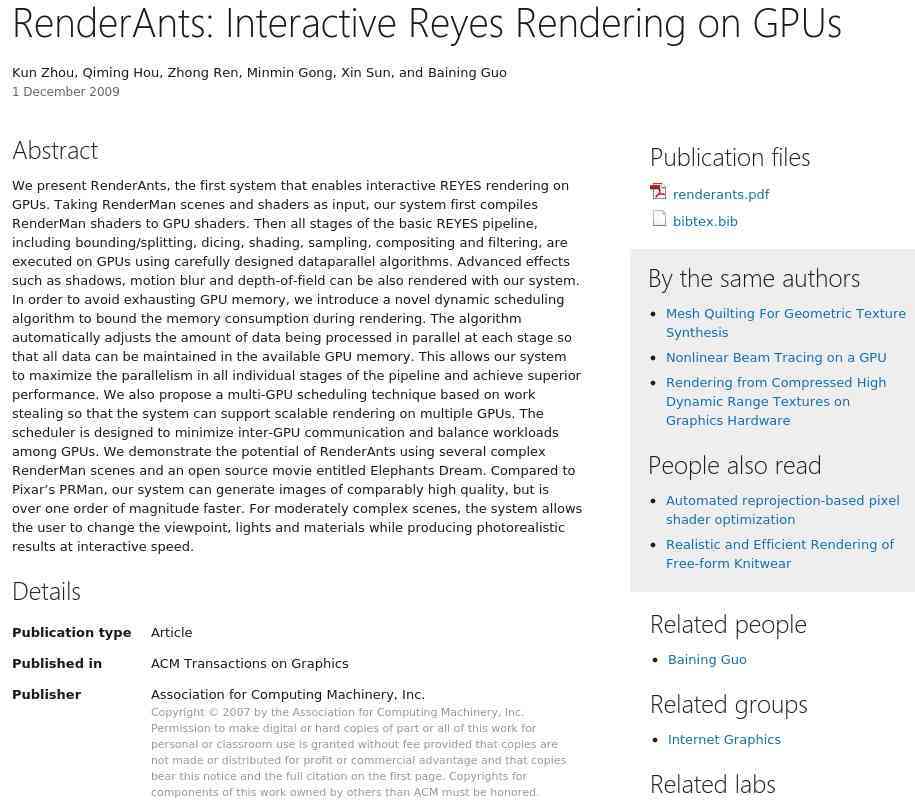
Task: Download the bibtex.bib citation file
Action: (x=705, y=222)
